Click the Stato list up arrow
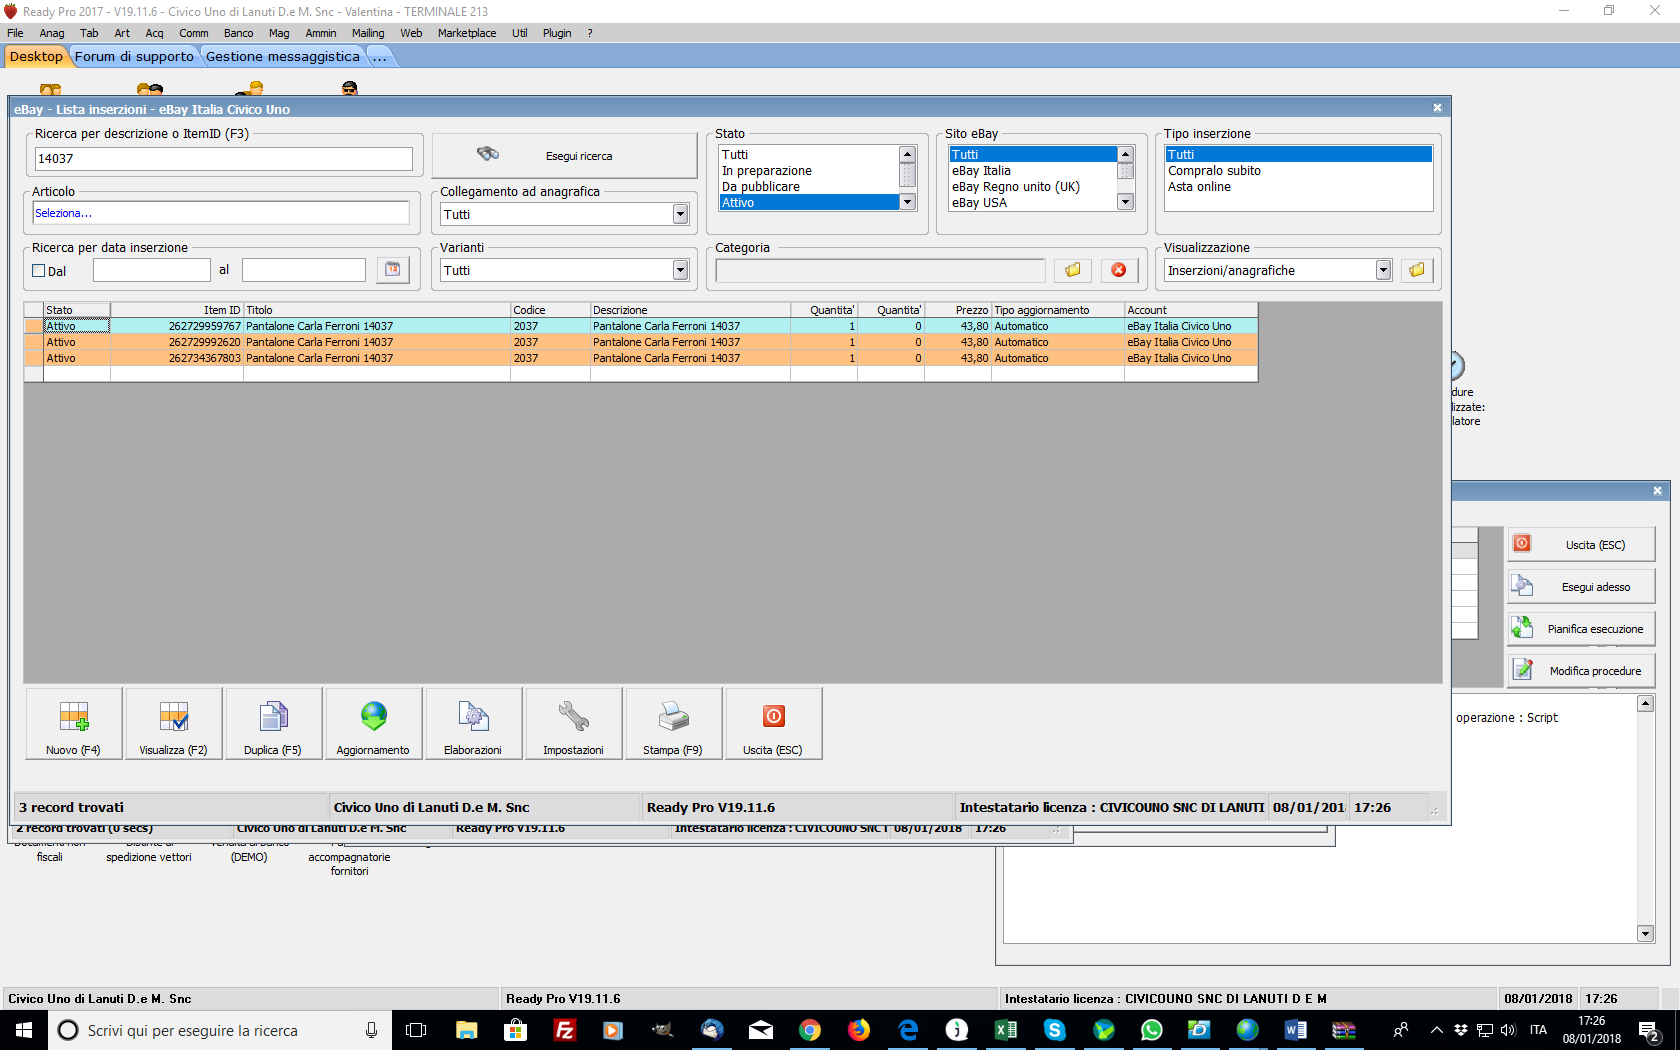The width and height of the screenshot is (1680, 1050). (x=908, y=154)
